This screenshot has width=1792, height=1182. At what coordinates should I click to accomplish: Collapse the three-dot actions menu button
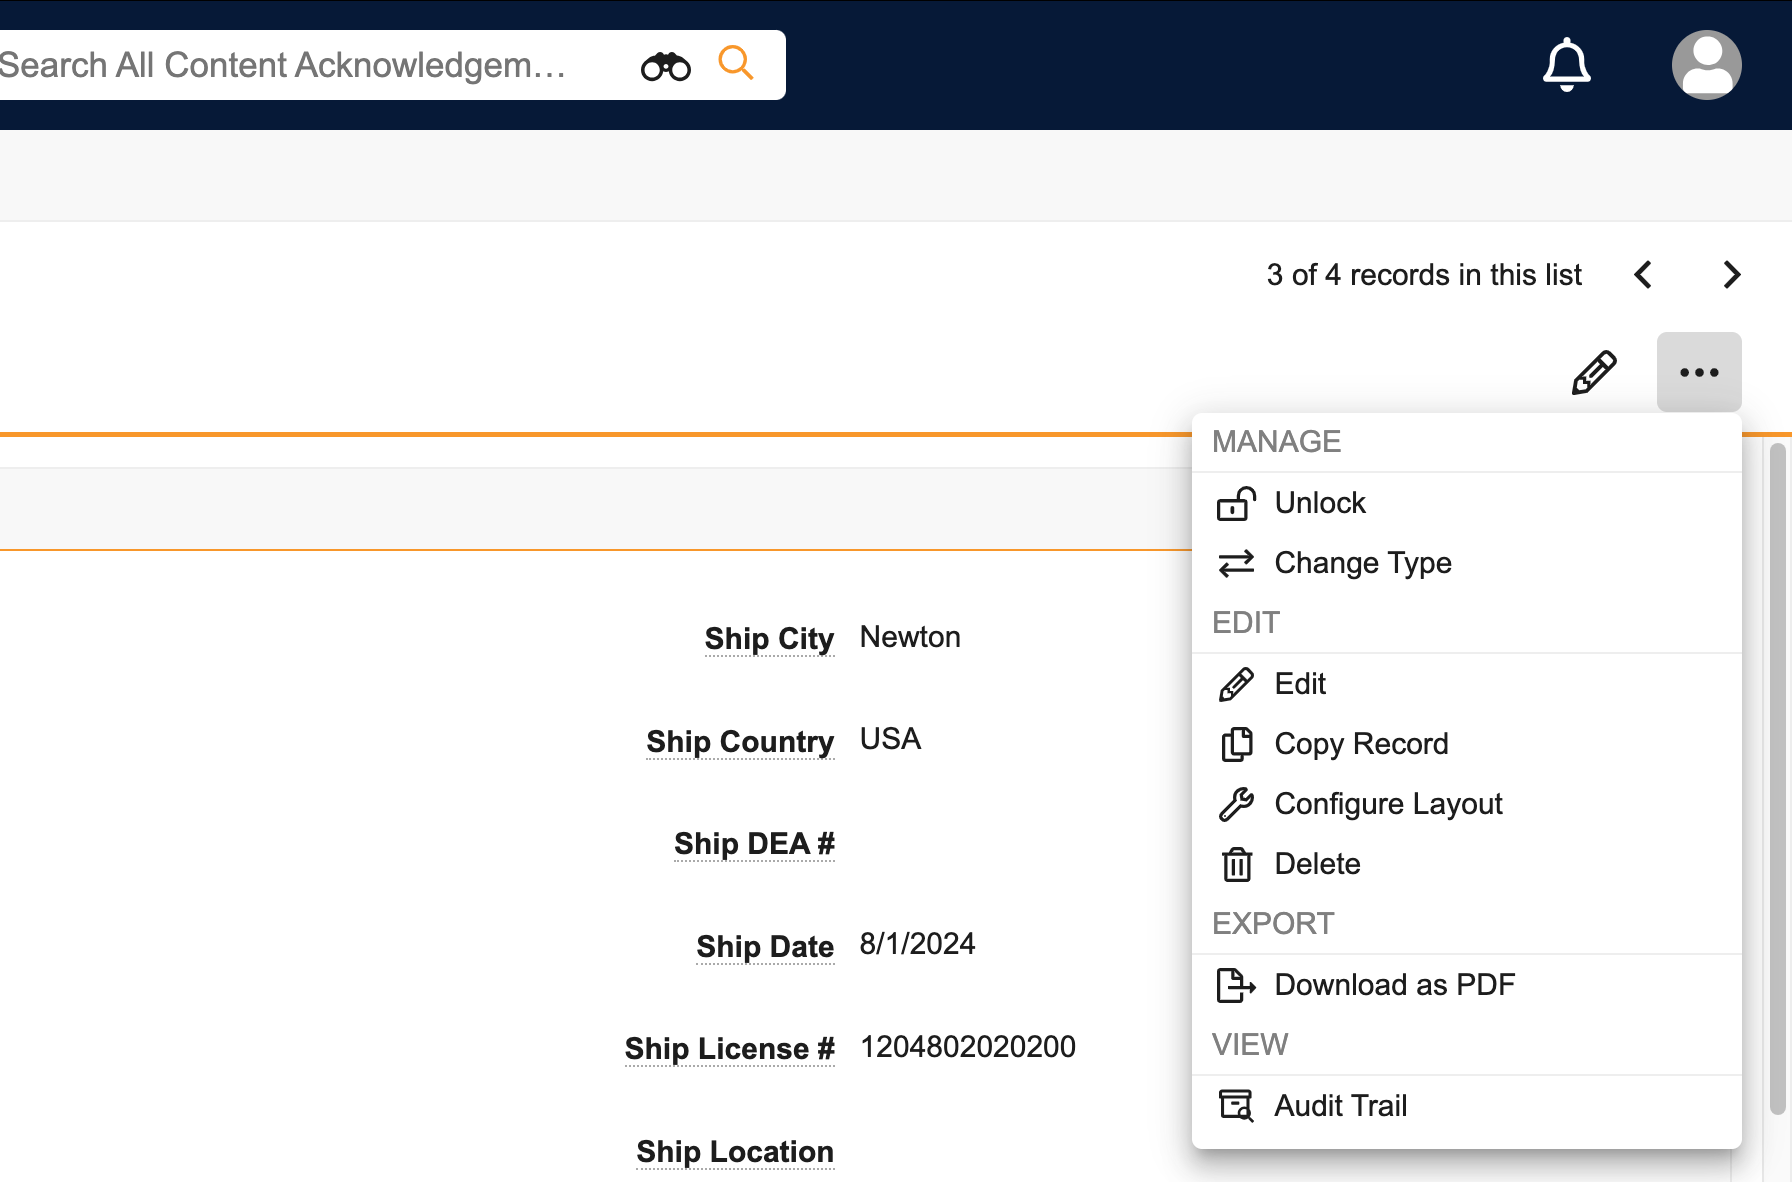(x=1698, y=373)
